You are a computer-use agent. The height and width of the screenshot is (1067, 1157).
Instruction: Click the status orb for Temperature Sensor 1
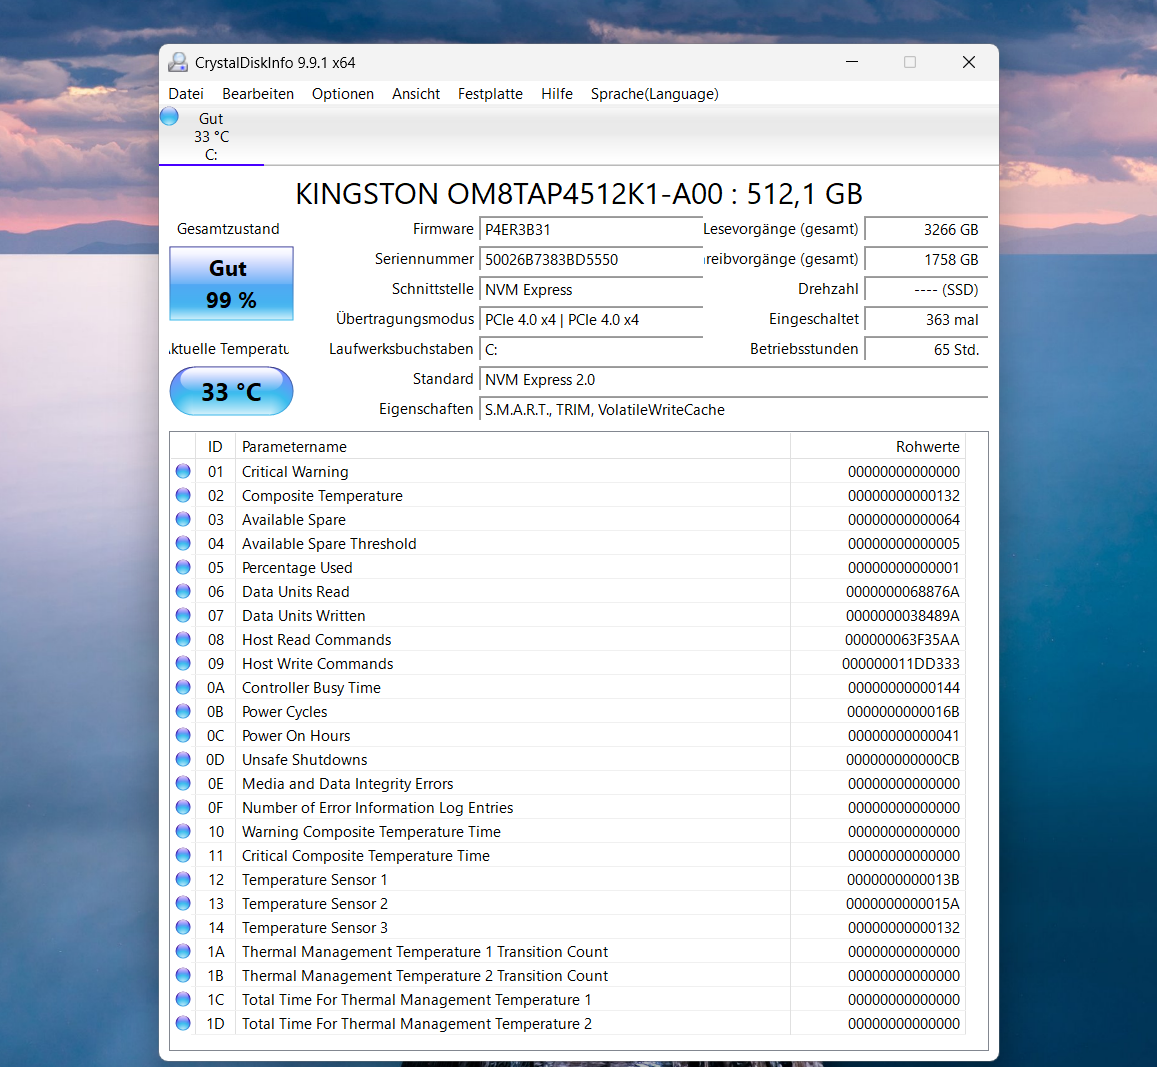[x=183, y=879]
